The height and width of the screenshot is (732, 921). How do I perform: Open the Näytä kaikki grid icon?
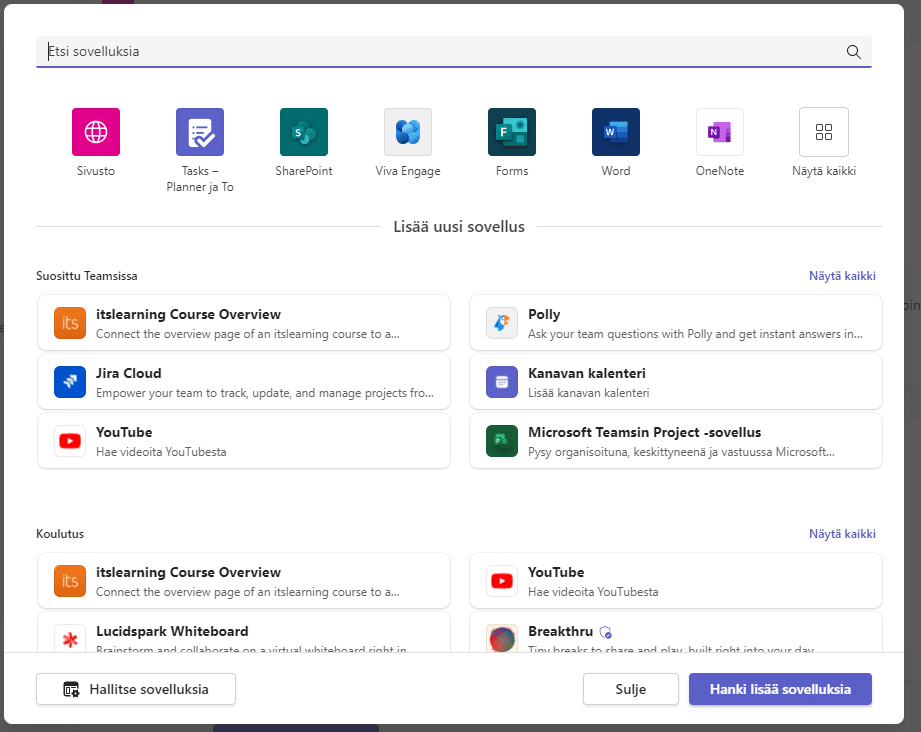click(823, 132)
